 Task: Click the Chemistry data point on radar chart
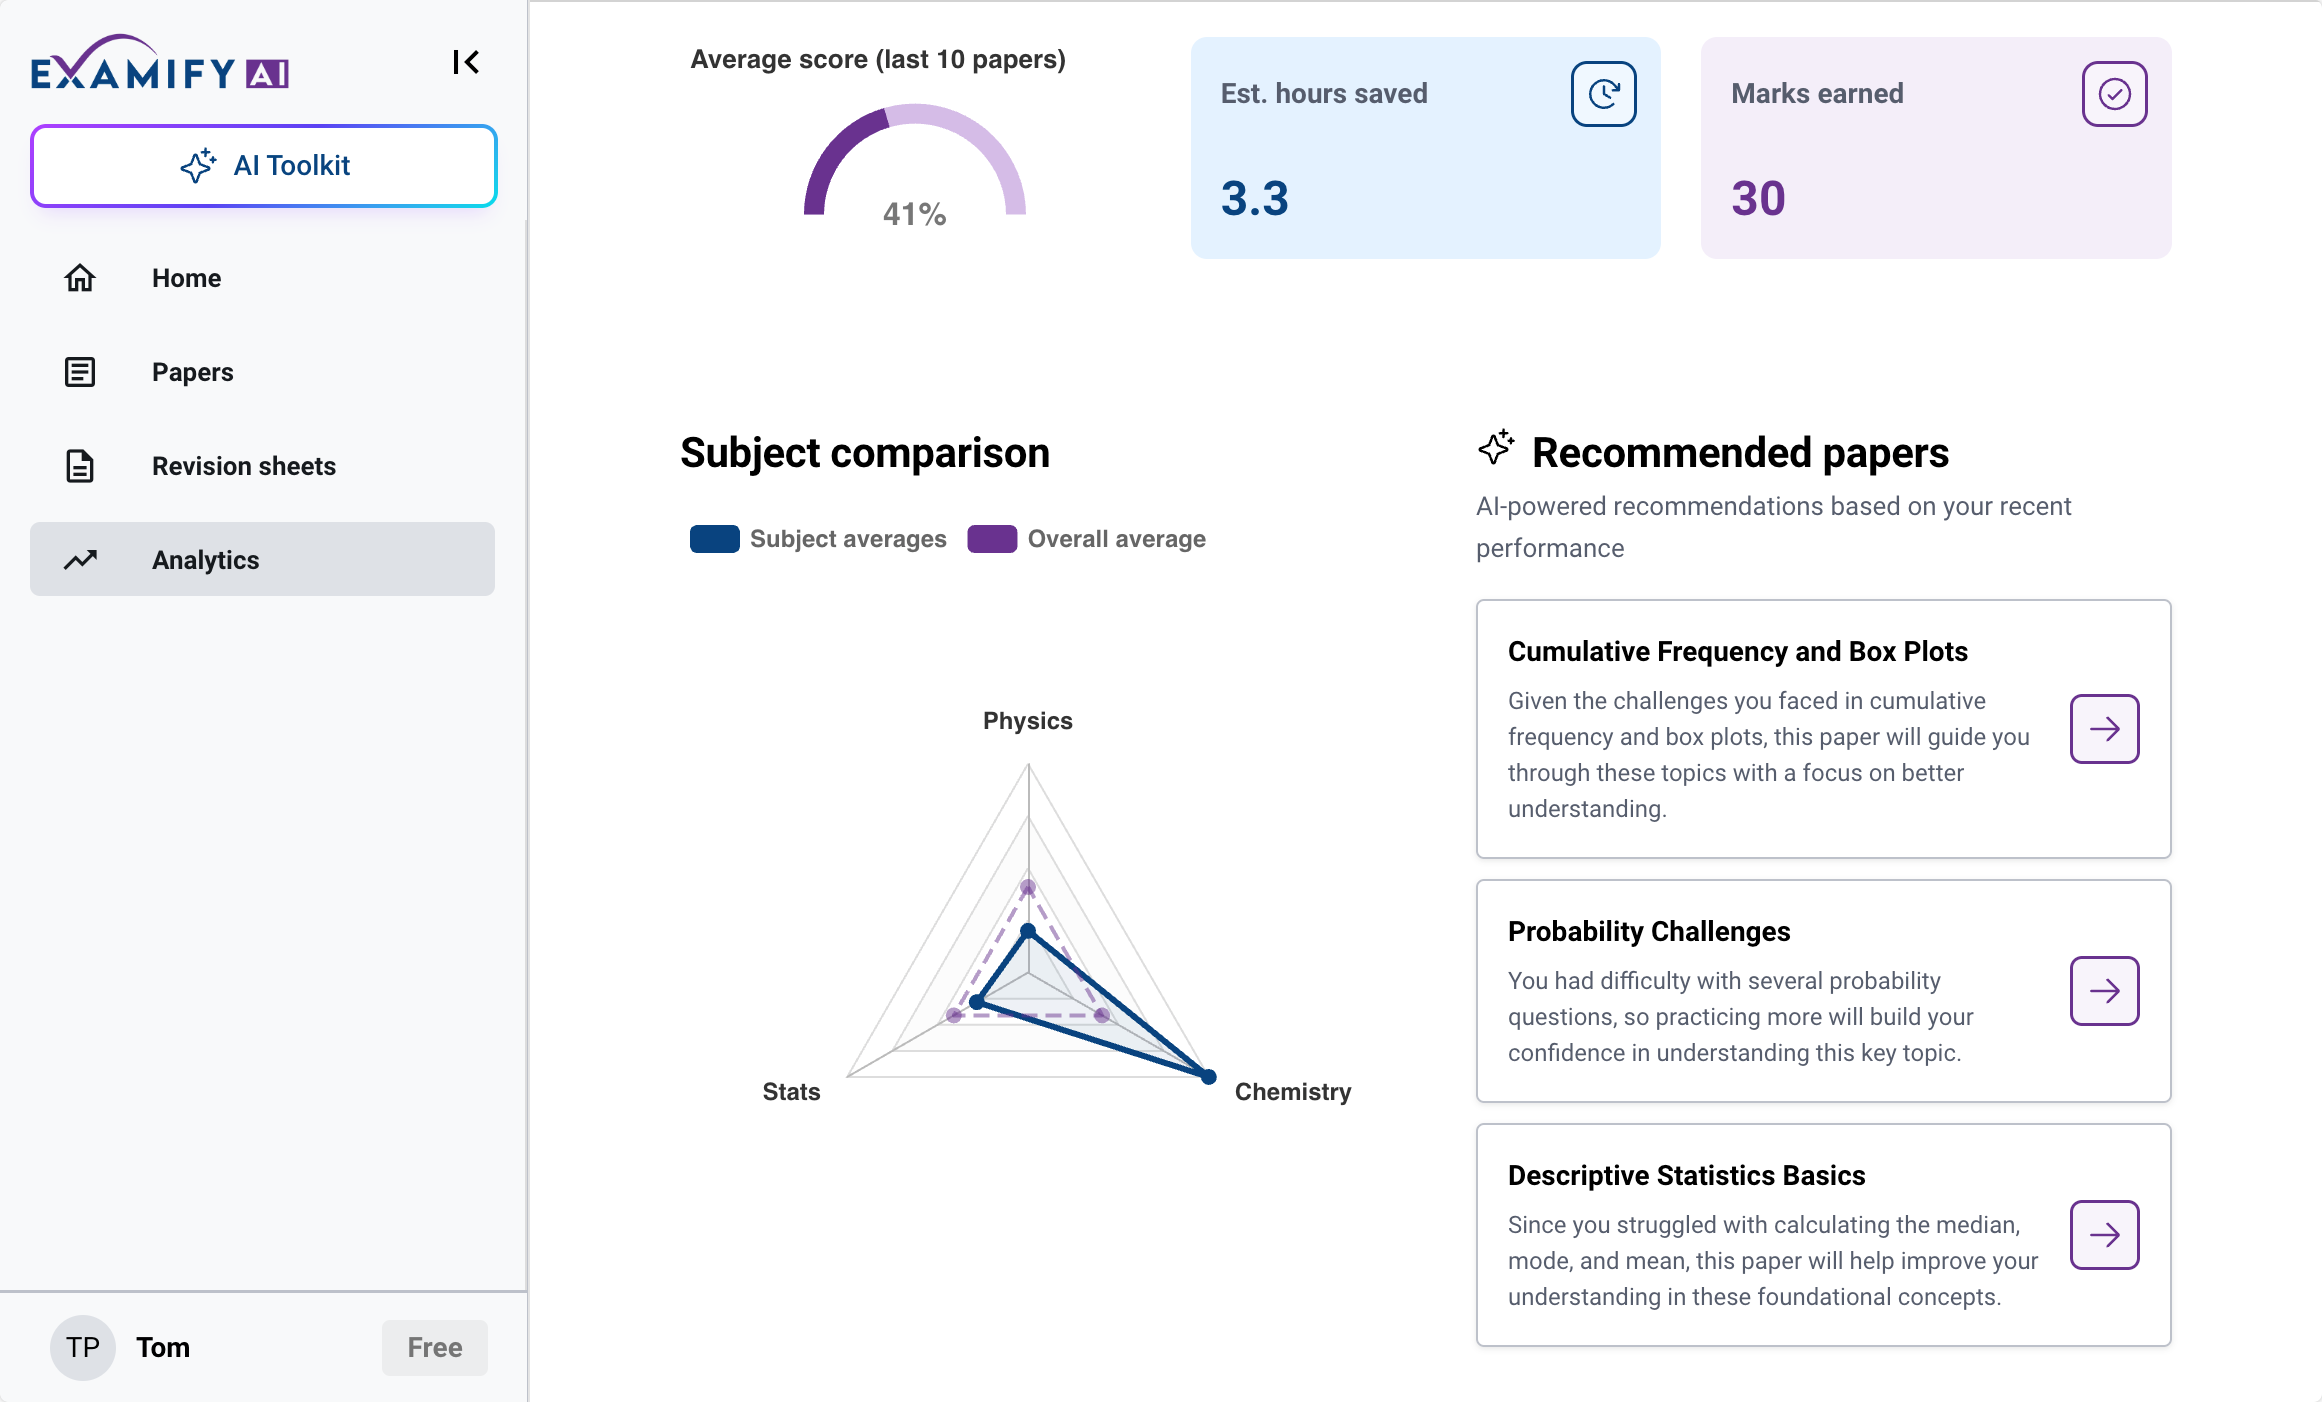(x=1208, y=1077)
